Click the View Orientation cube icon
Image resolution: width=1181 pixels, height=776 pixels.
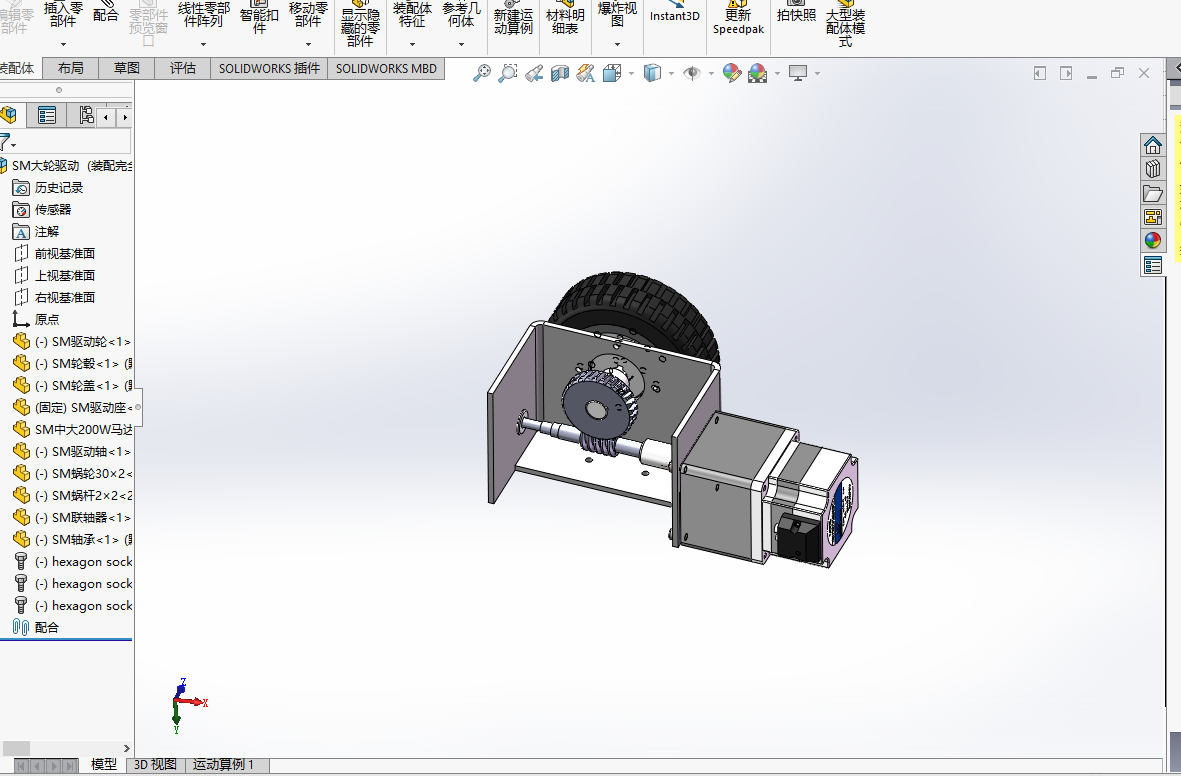[612, 73]
